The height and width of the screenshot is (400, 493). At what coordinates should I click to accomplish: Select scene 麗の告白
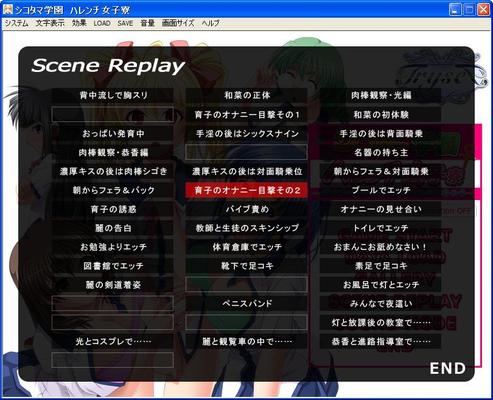113,228
